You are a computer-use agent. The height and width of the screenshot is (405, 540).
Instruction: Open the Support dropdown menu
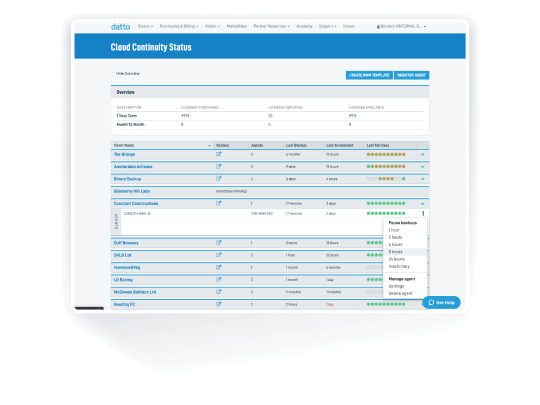[x=328, y=26]
